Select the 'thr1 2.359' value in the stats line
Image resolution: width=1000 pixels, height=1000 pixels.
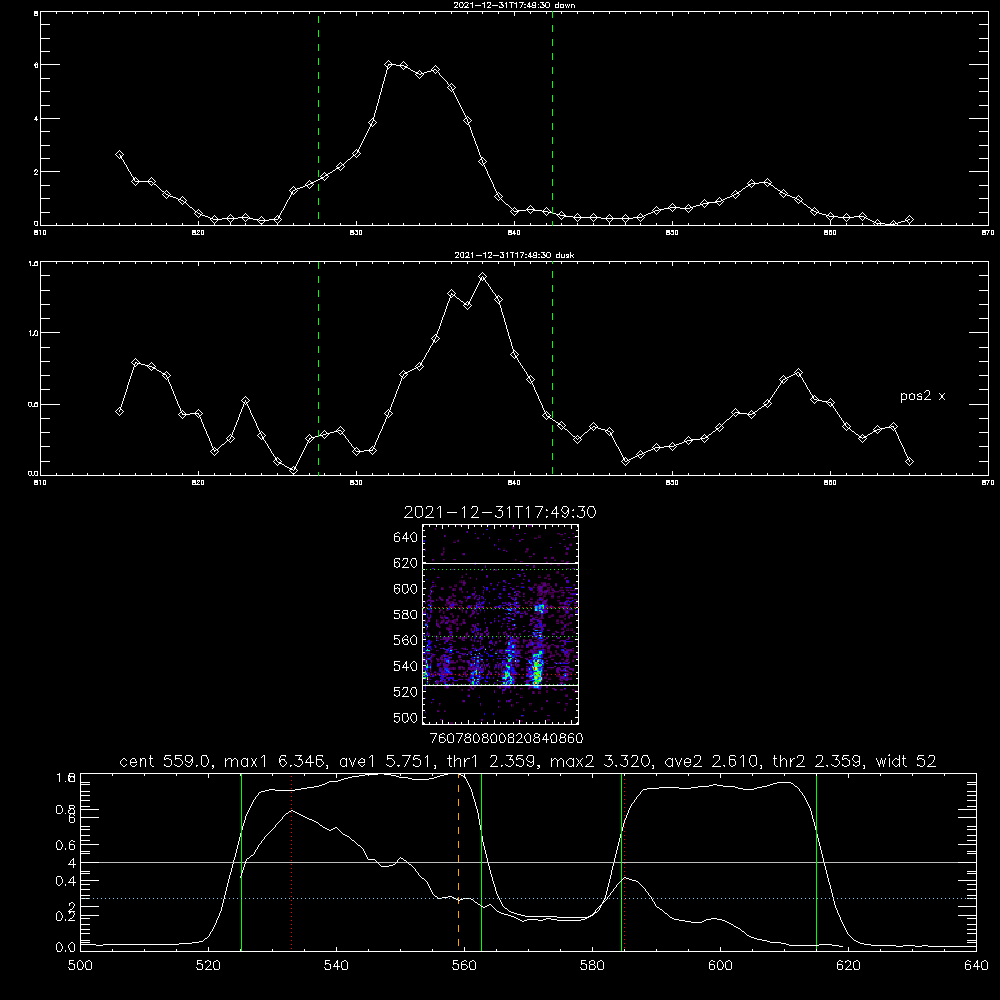(x=491, y=761)
